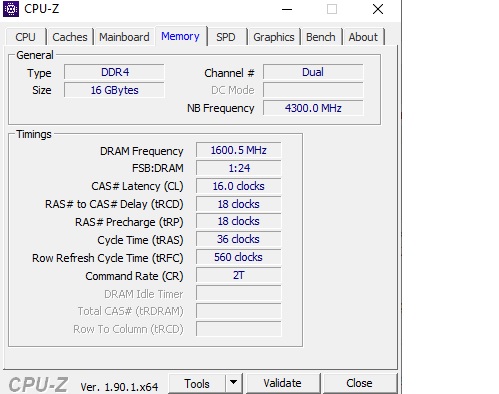The width and height of the screenshot is (499, 394).
Task: Click the Validate button
Action: (283, 384)
